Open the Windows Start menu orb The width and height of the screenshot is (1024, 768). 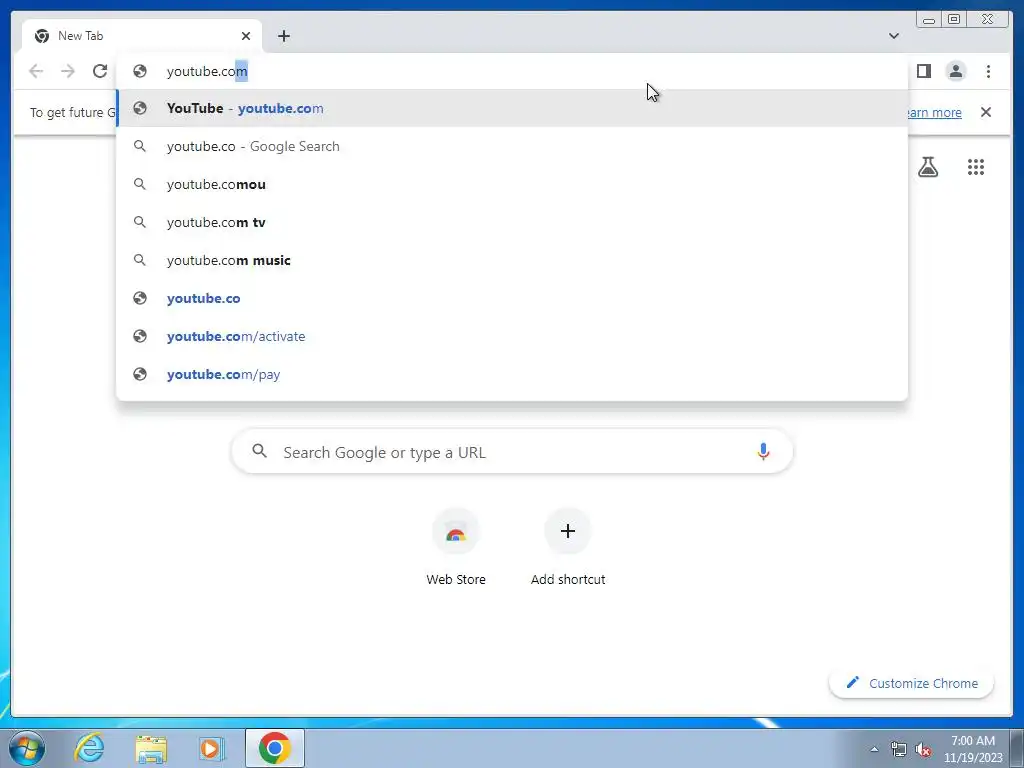pos(27,748)
